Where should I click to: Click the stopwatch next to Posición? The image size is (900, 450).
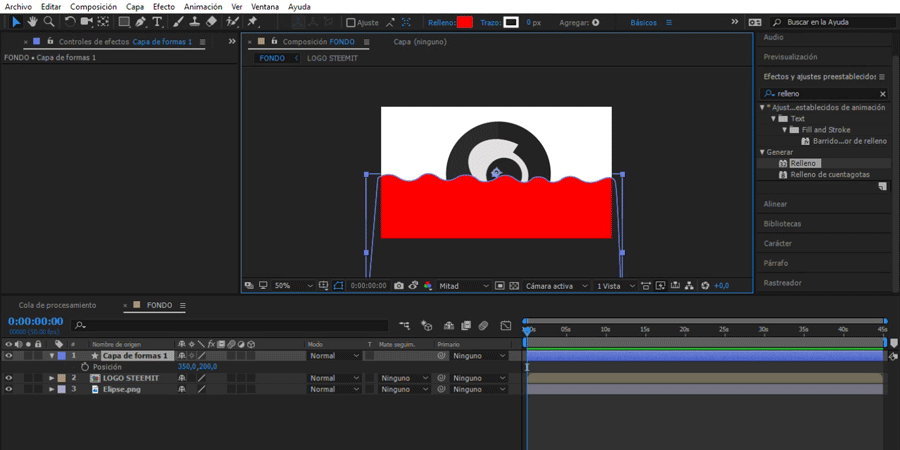[85, 367]
